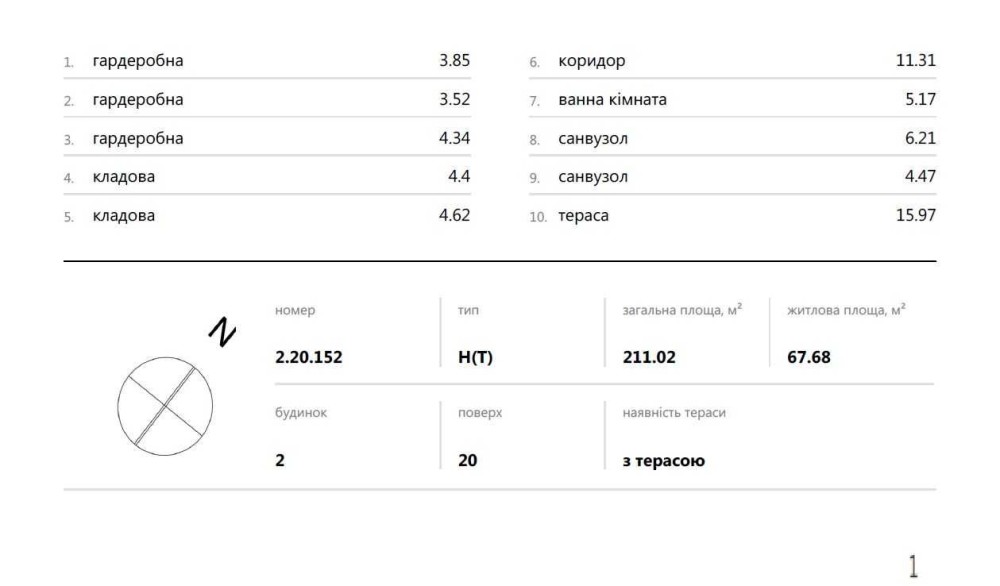
Task: Select the санвузол entry with area 6.21
Action: click(593, 139)
